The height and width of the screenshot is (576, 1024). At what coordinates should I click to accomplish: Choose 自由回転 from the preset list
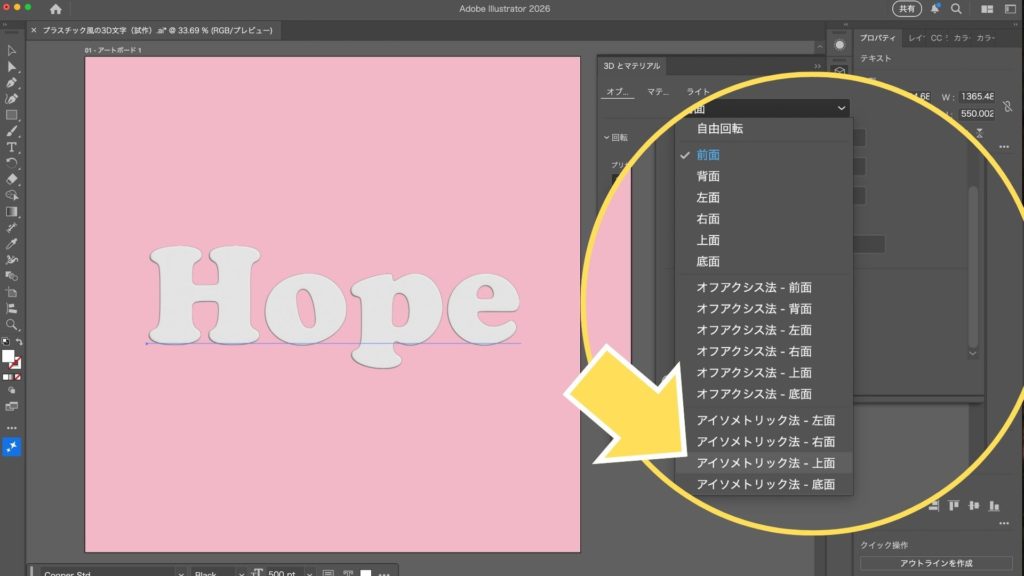720,129
